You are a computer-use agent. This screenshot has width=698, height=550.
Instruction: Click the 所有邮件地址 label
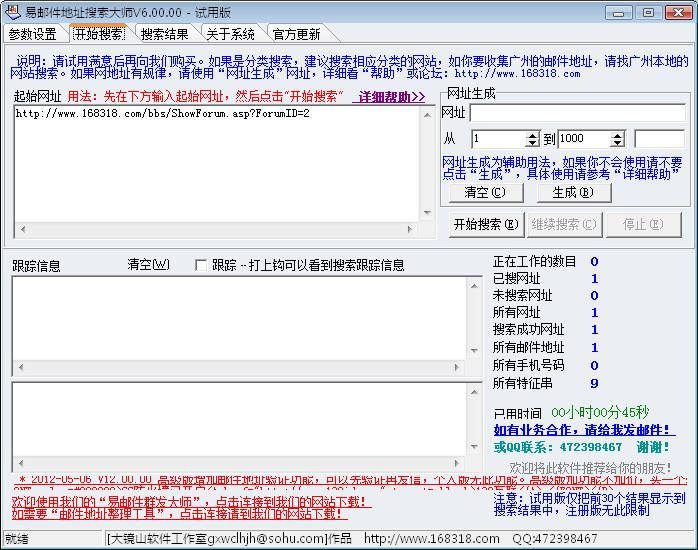tap(528, 348)
